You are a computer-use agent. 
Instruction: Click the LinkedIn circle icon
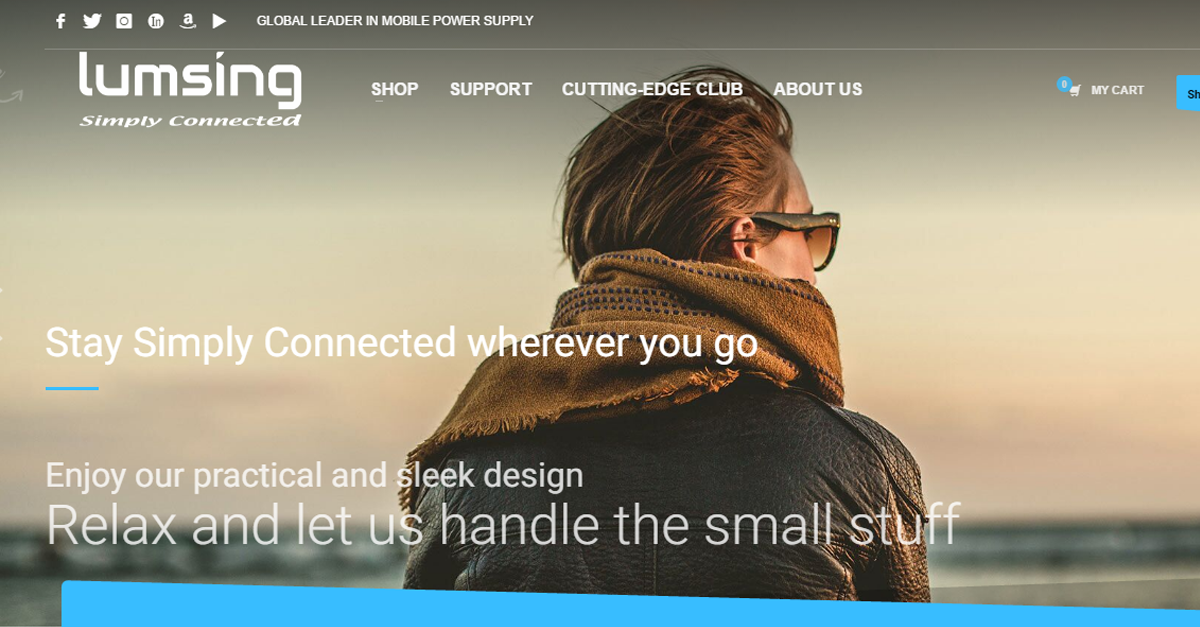click(x=156, y=21)
